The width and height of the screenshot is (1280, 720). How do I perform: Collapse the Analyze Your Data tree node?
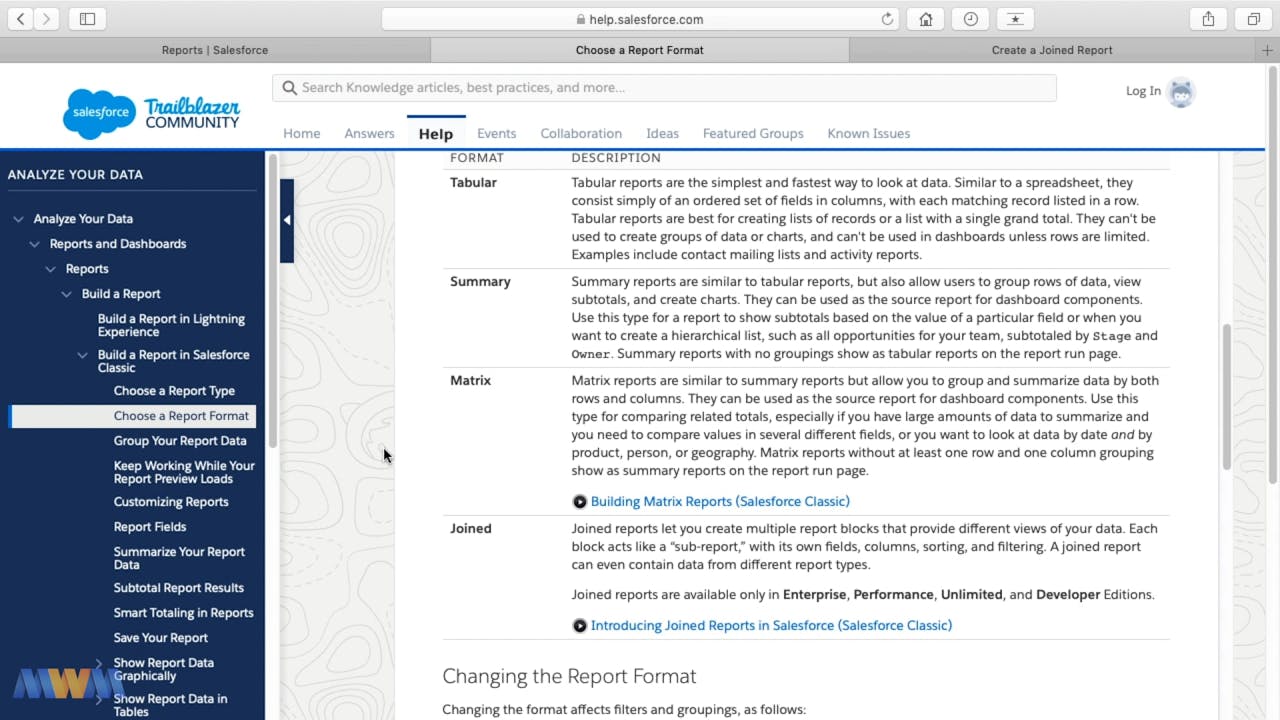tap(18, 219)
